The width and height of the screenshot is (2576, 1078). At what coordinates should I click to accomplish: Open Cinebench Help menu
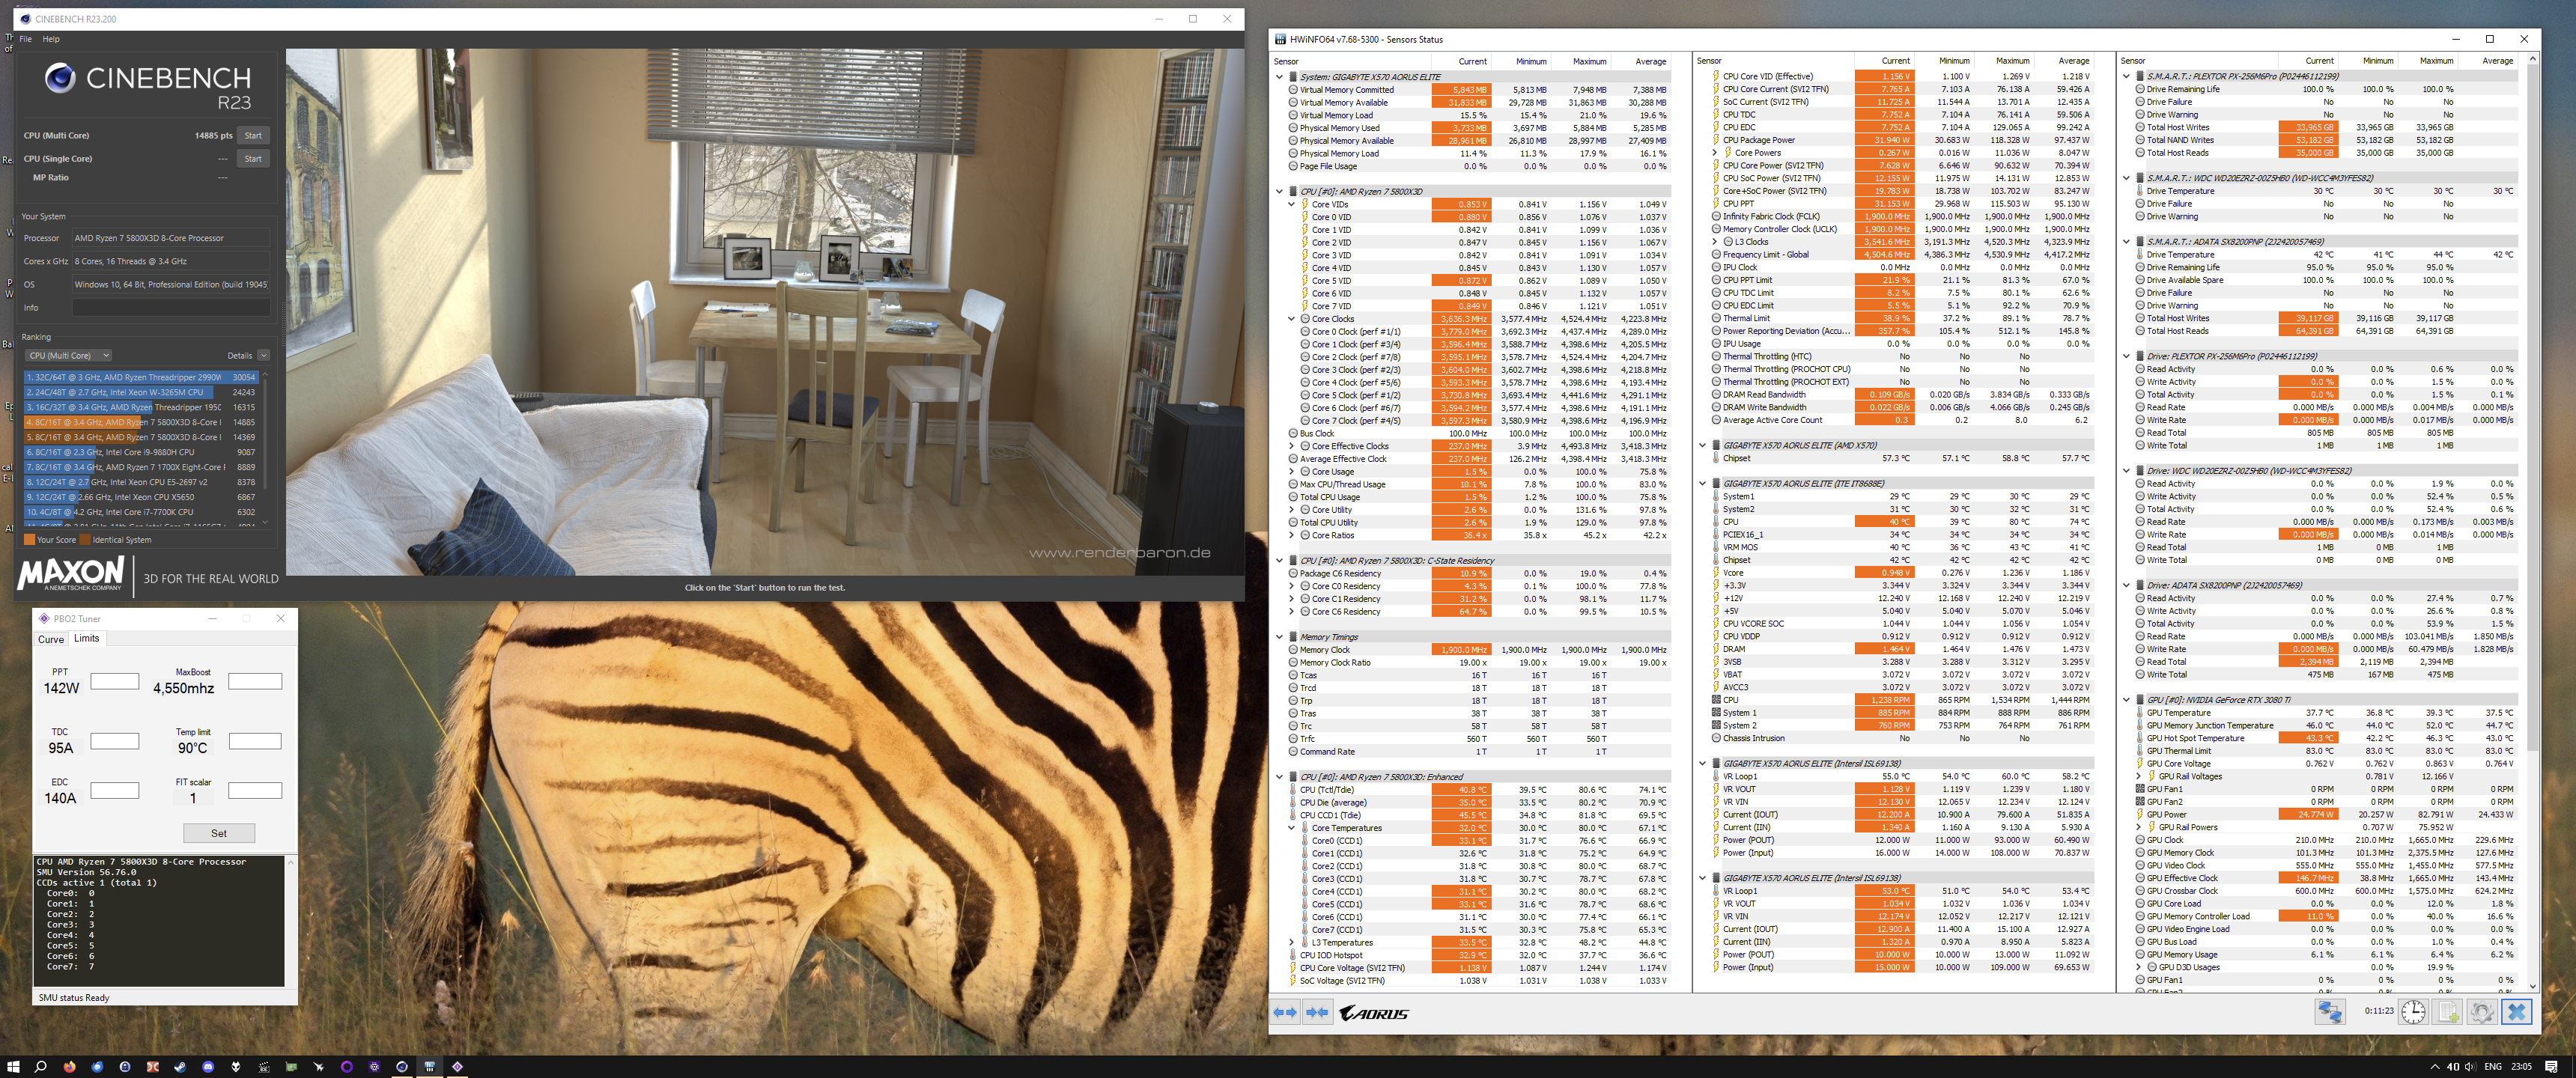tap(51, 39)
